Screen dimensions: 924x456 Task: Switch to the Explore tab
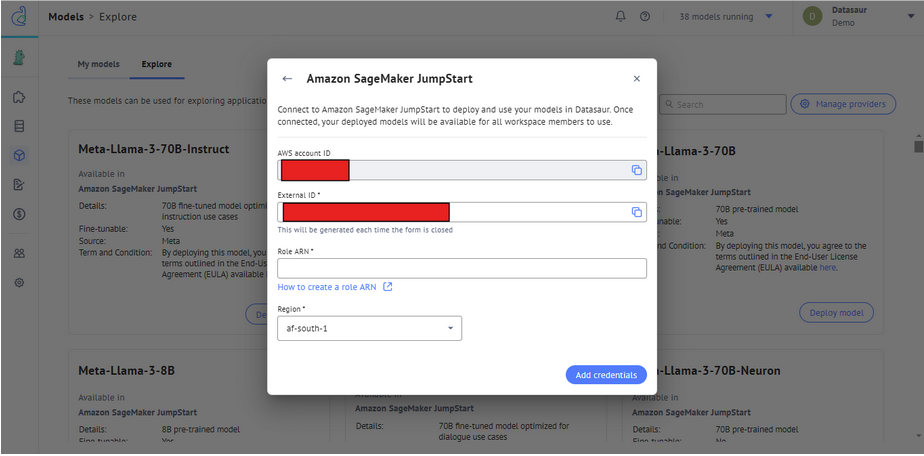point(156,64)
